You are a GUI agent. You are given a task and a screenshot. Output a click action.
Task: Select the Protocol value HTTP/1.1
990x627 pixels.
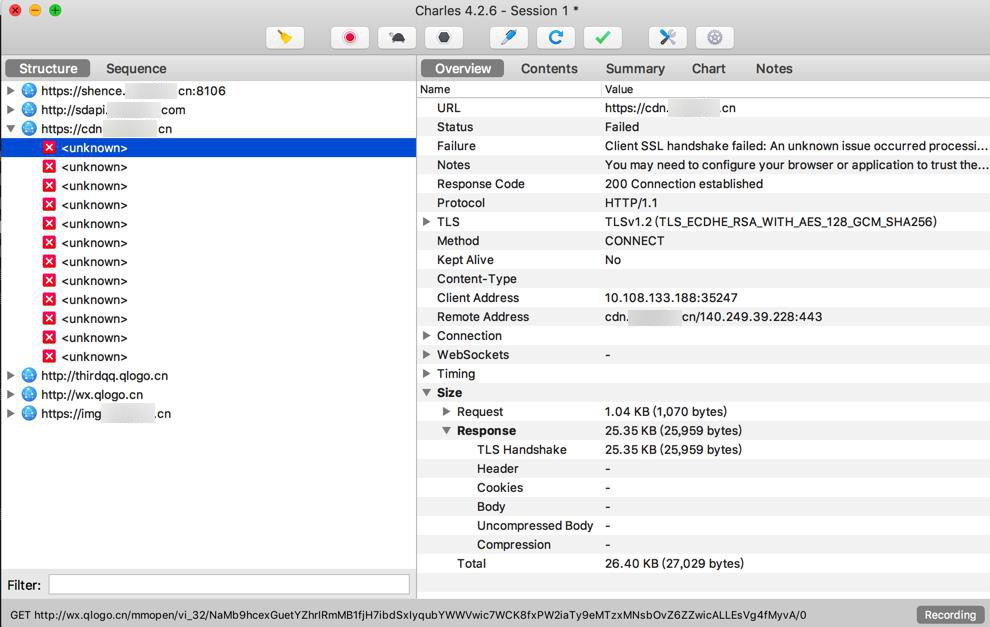(x=631, y=203)
